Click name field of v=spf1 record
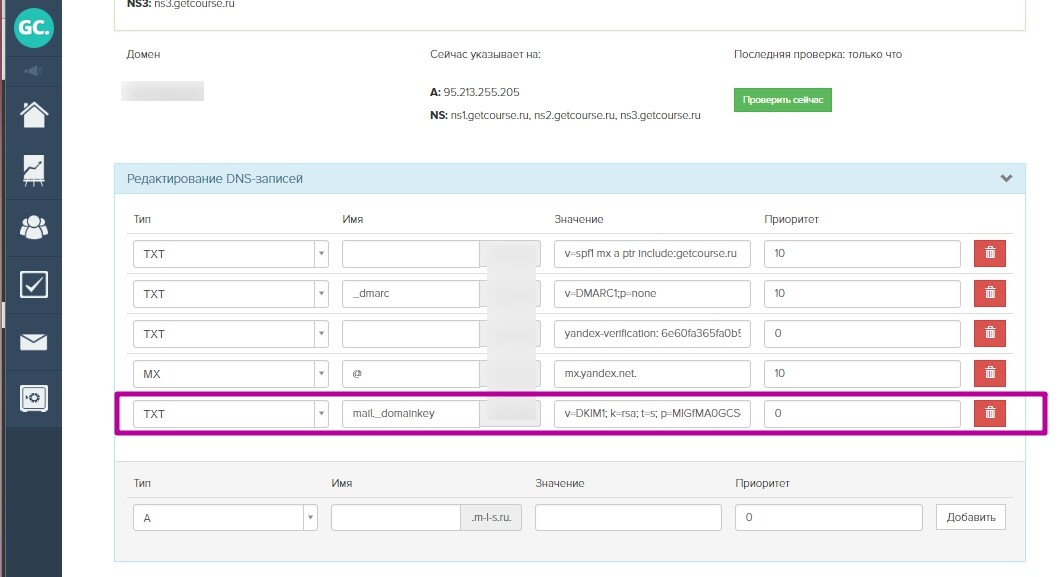 411,253
